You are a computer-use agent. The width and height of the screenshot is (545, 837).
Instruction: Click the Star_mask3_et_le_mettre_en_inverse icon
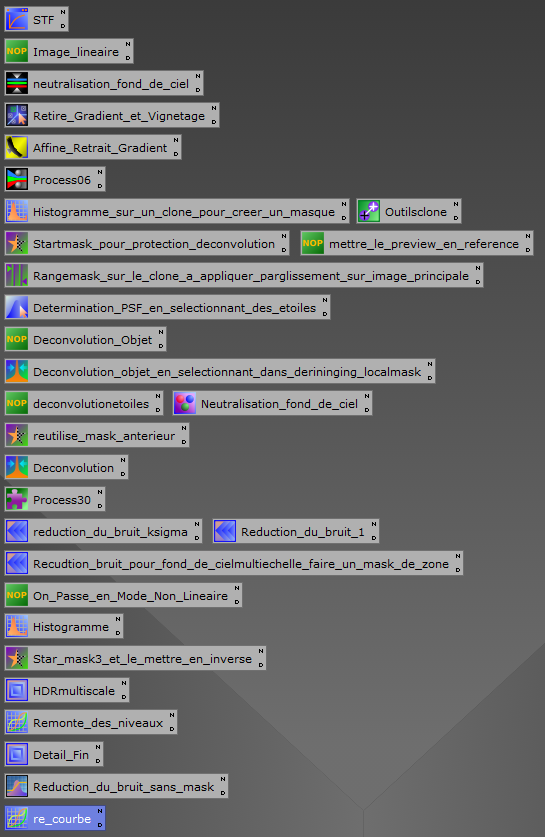click(17, 659)
